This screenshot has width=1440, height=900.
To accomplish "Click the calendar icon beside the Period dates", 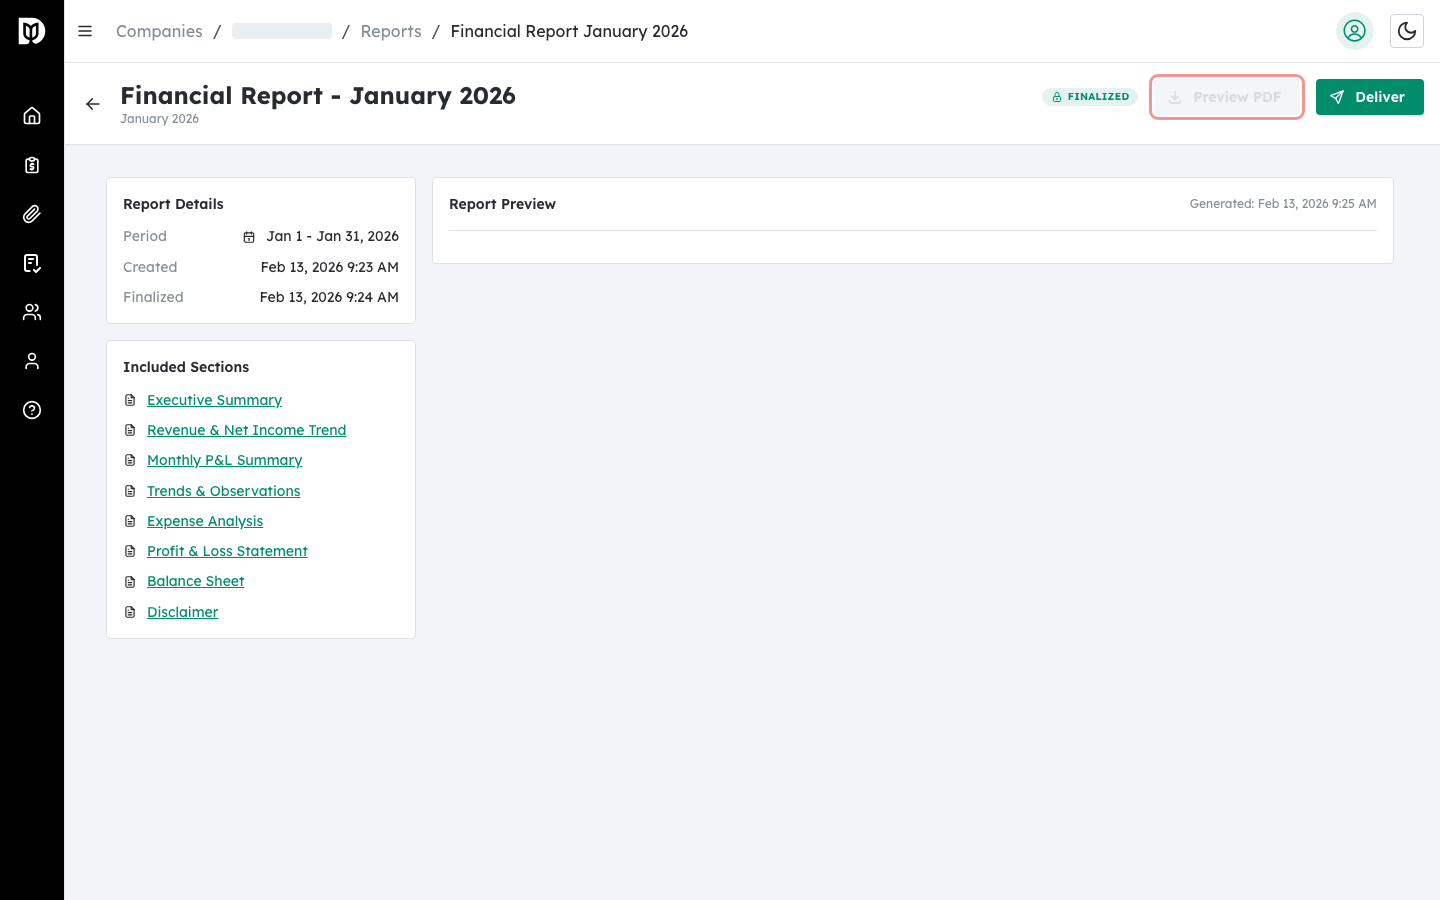I will tap(248, 236).
